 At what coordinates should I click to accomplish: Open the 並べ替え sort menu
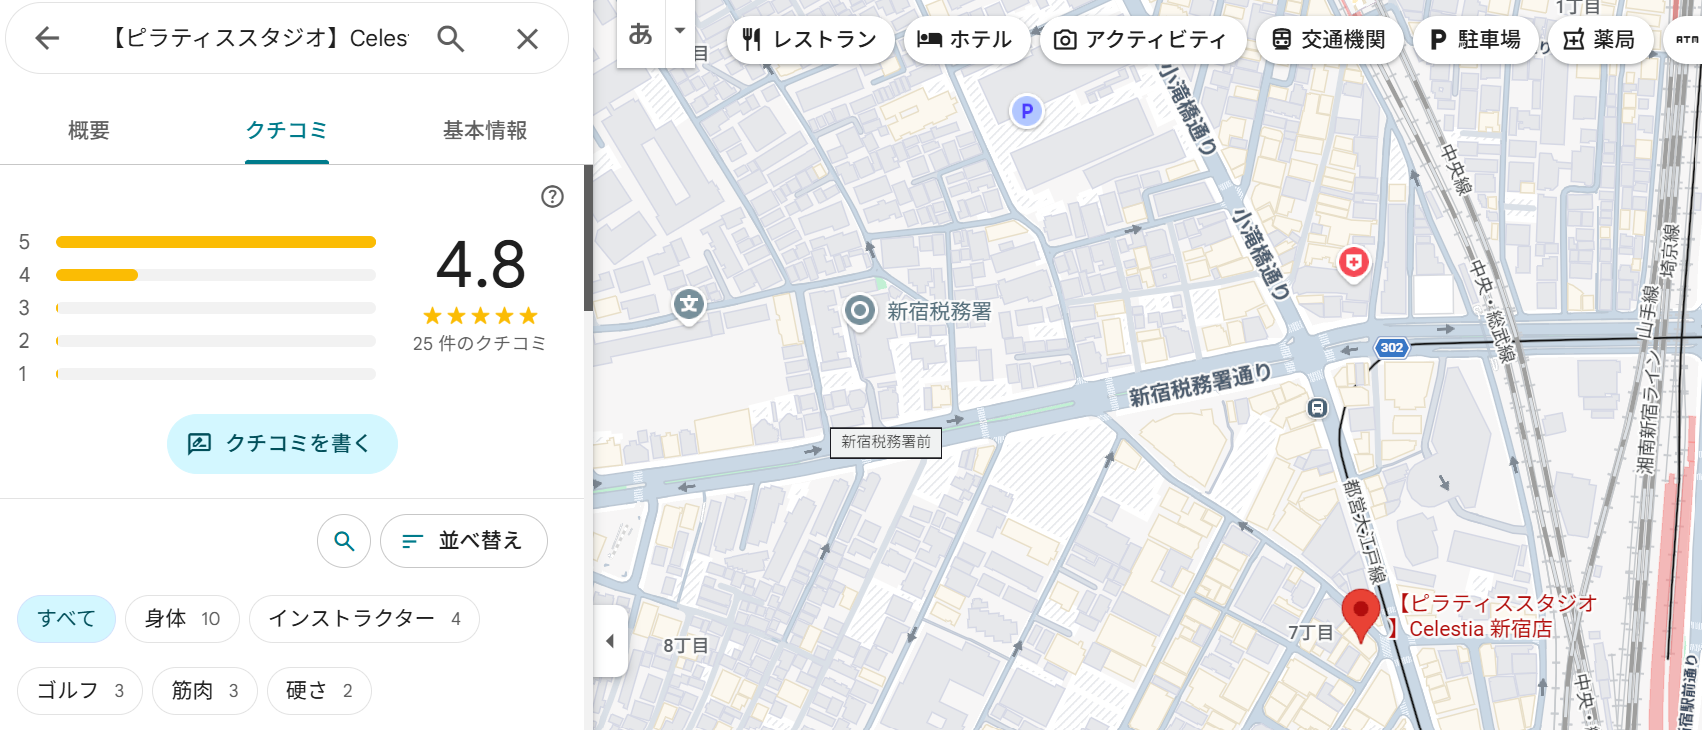coord(463,541)
